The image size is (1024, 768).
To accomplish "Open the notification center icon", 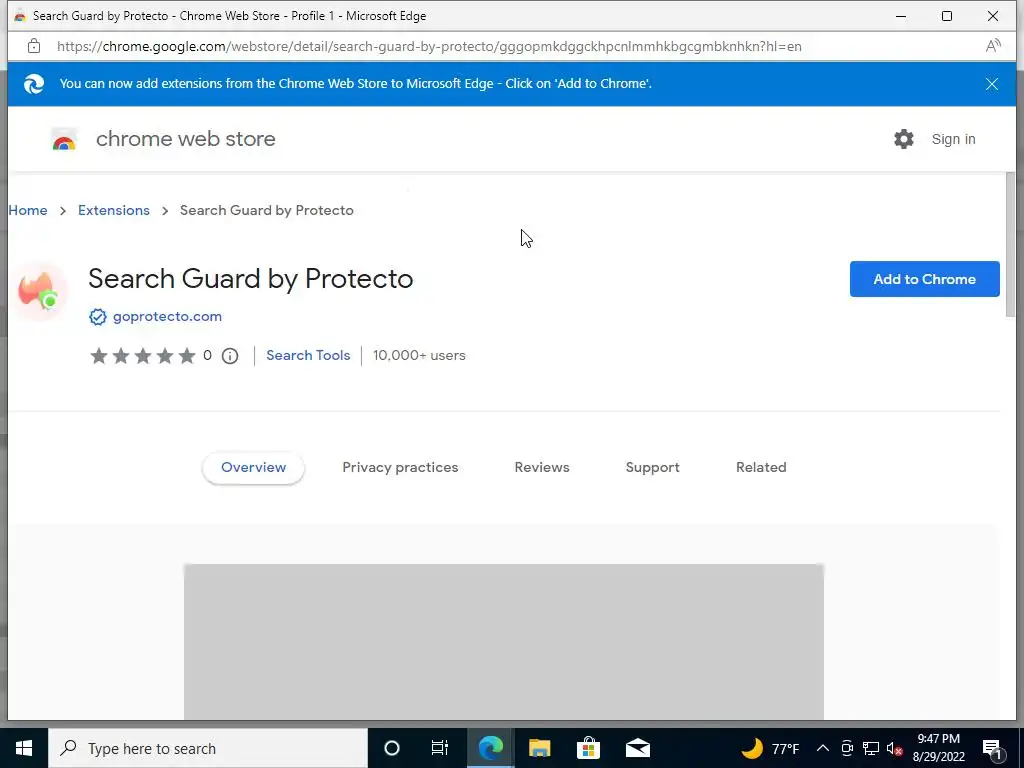I will [x=993, y=748].
